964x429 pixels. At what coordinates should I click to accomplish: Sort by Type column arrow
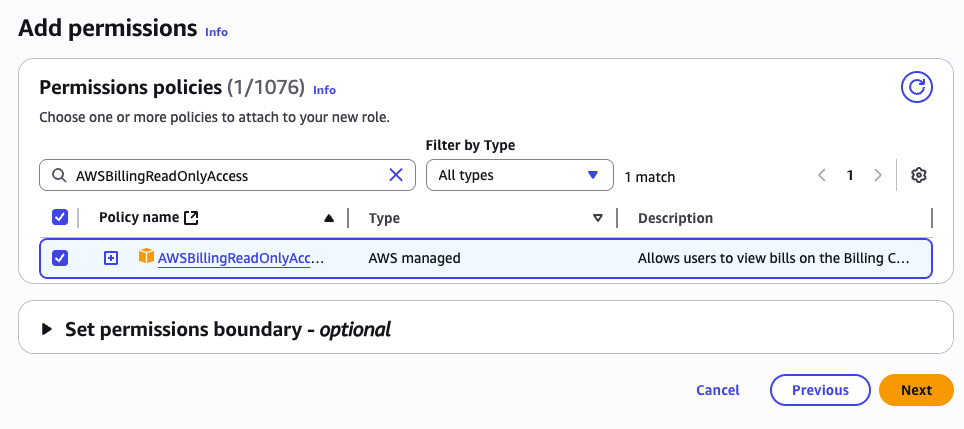(598, 218)
